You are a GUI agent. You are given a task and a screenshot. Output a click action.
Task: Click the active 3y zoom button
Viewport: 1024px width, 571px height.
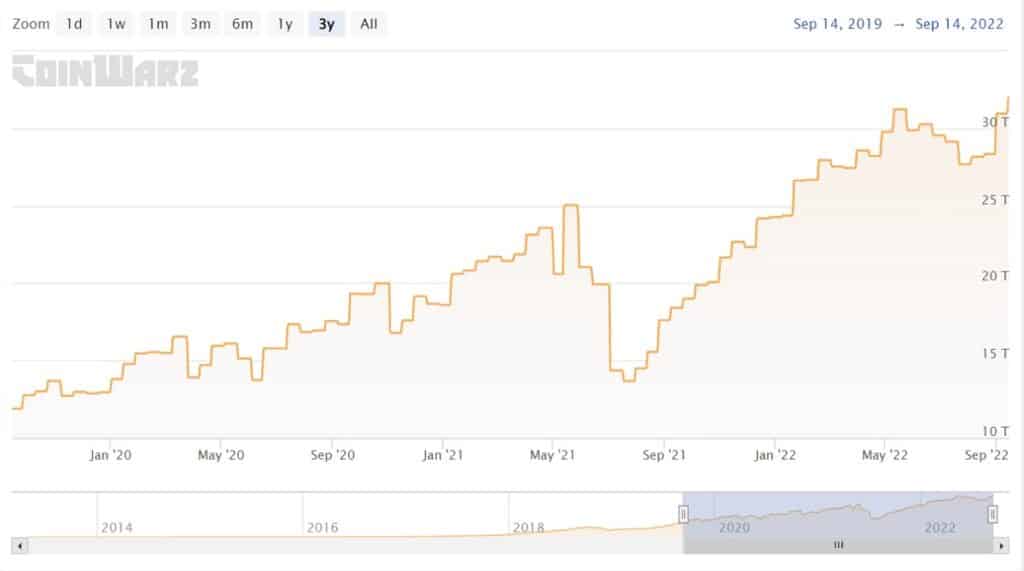point(326,24)
